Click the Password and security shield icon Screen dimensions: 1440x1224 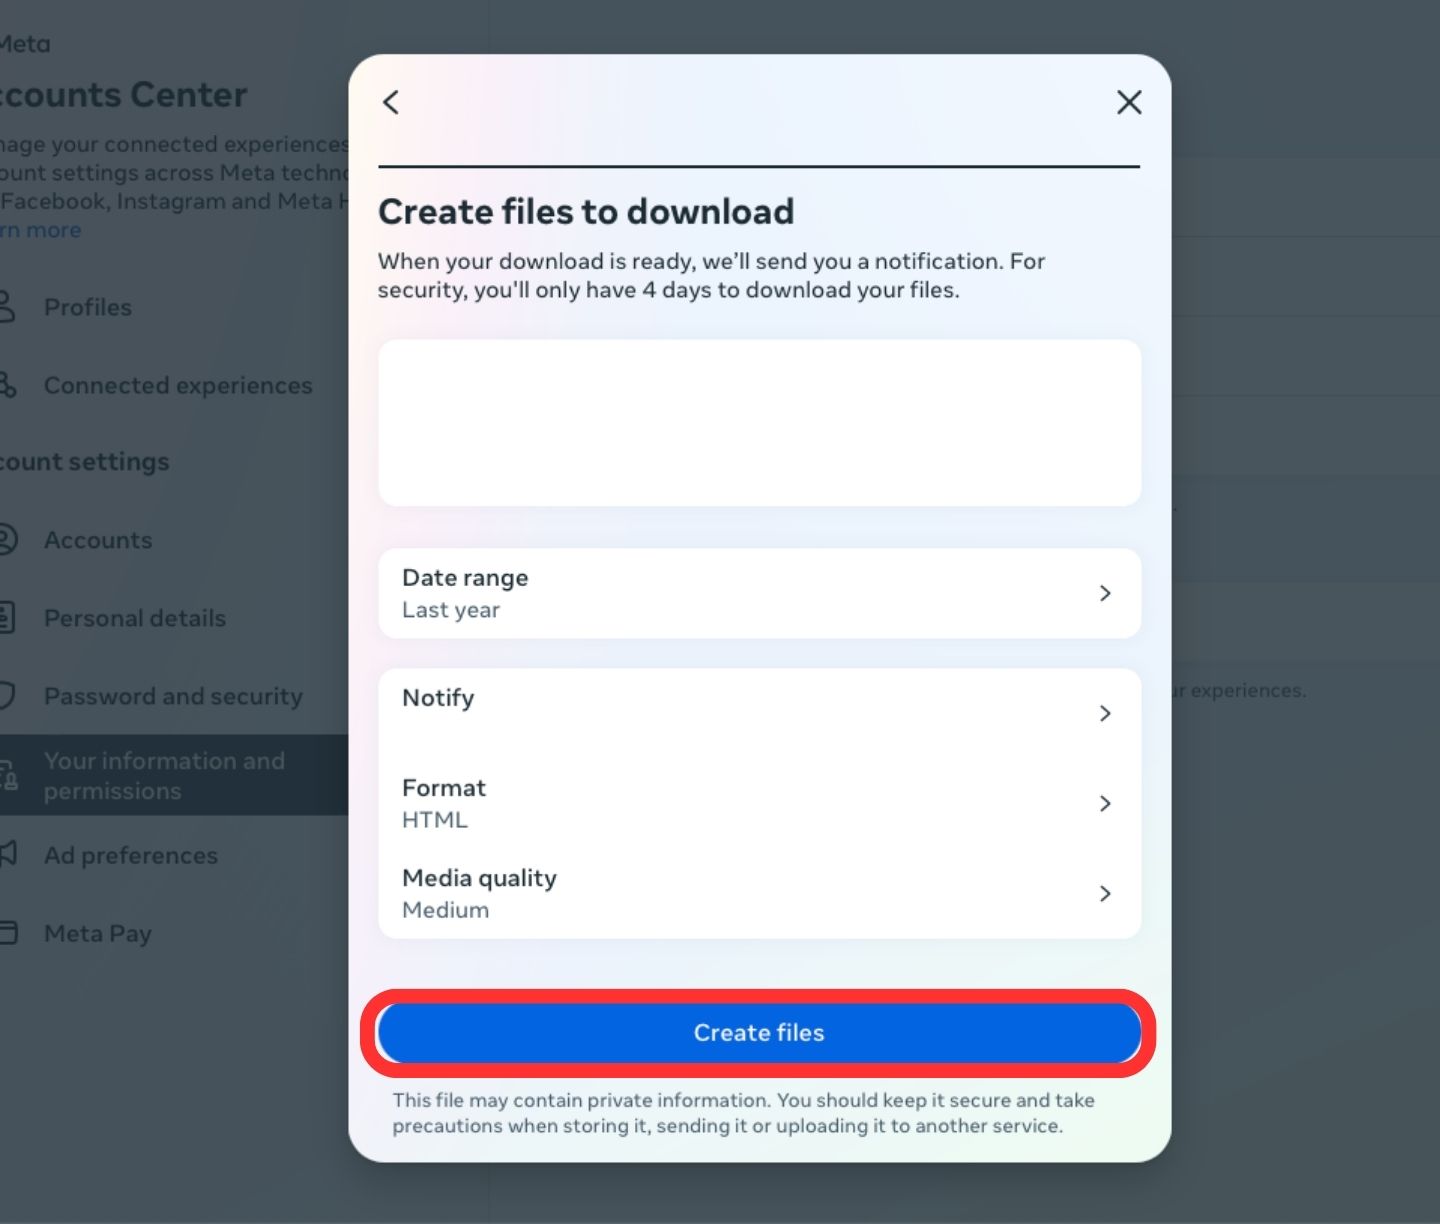click(7, 696)
